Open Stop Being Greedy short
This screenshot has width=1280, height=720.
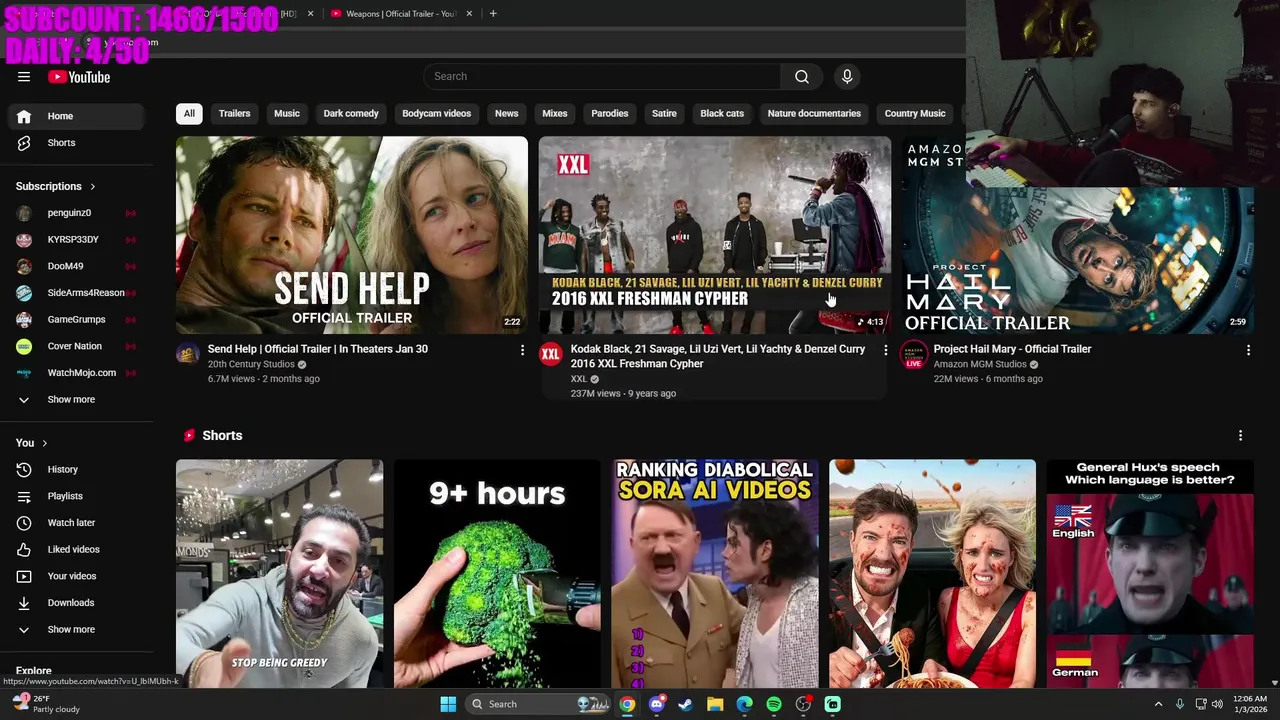279,574
